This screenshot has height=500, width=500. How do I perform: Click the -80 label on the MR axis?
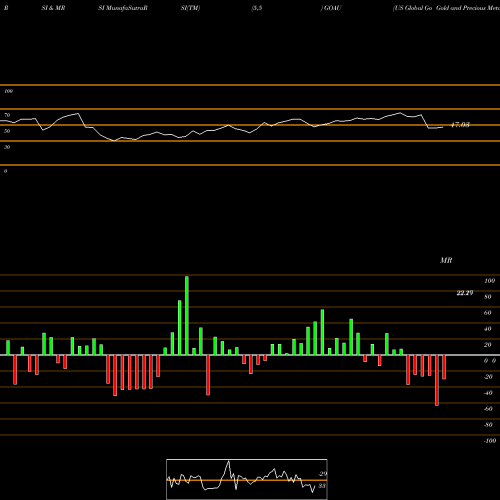click(x=488, y=425)
